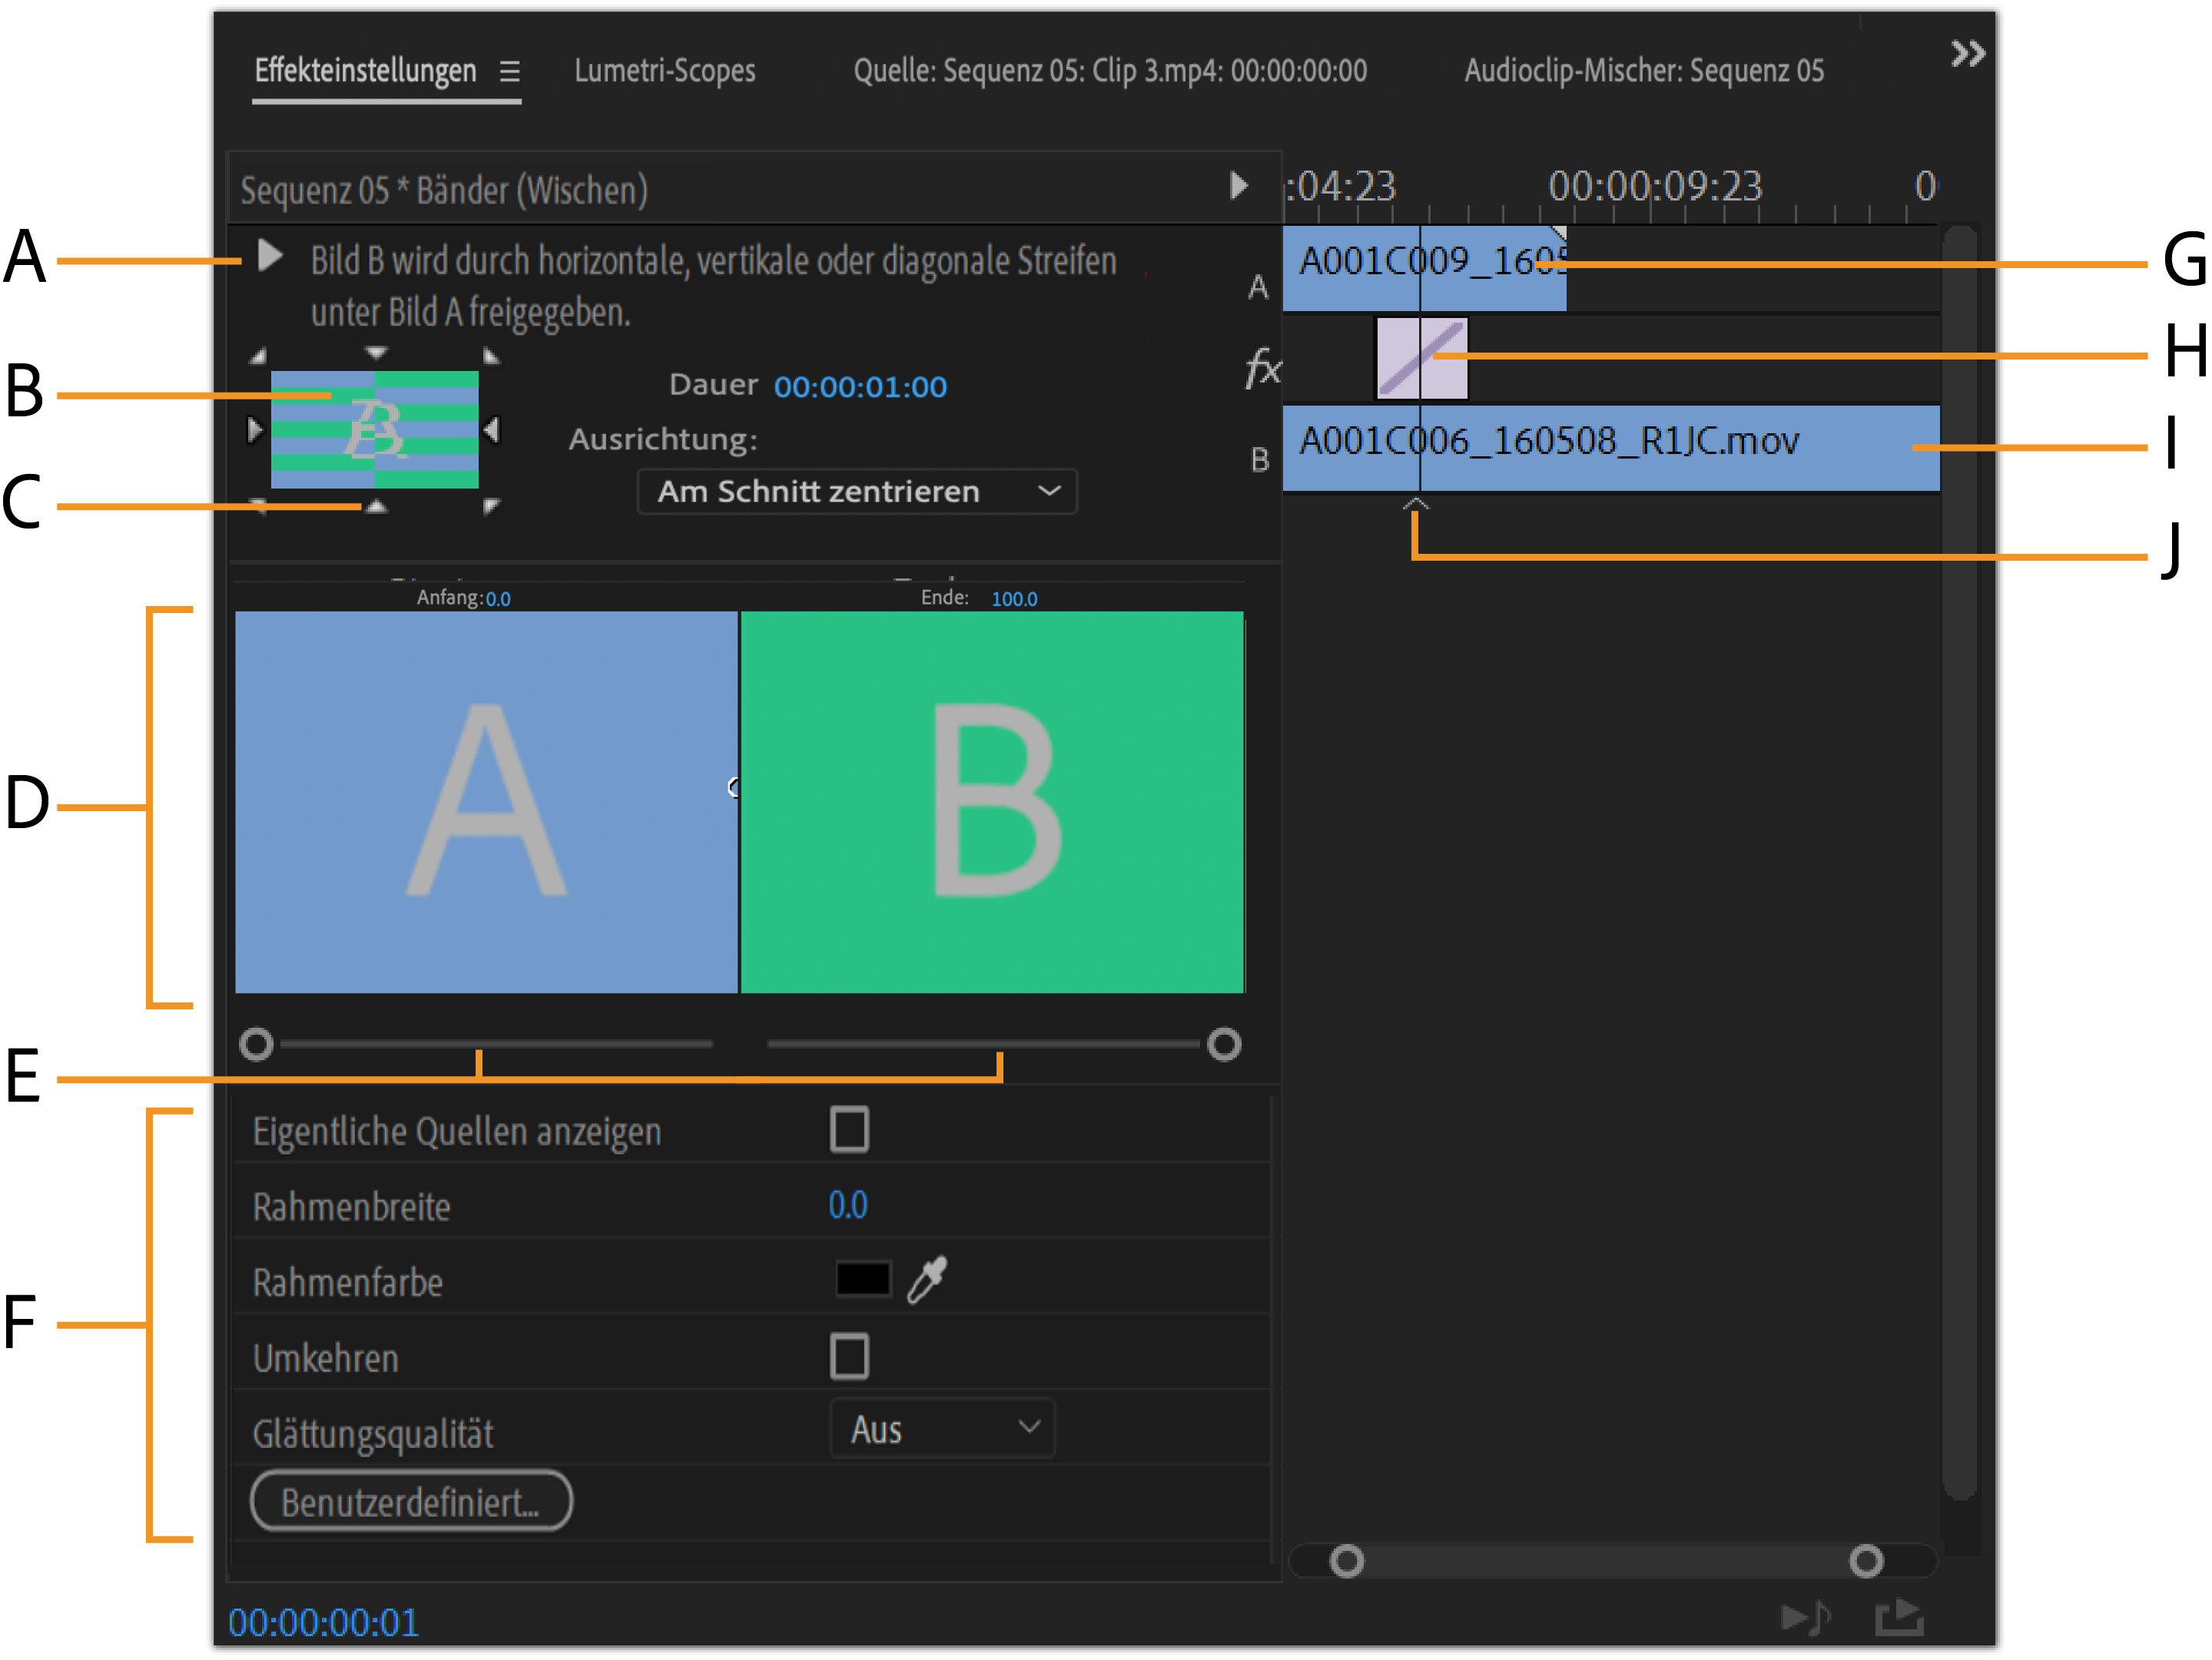2212x1660 pixels.
Task: Click the Dauer timecode value
Action: 860,387
